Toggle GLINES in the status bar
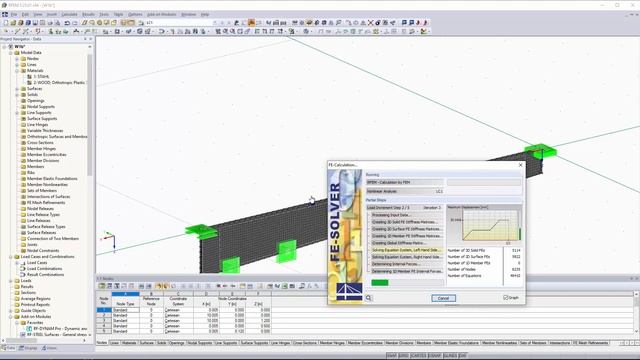 [450, 356]
